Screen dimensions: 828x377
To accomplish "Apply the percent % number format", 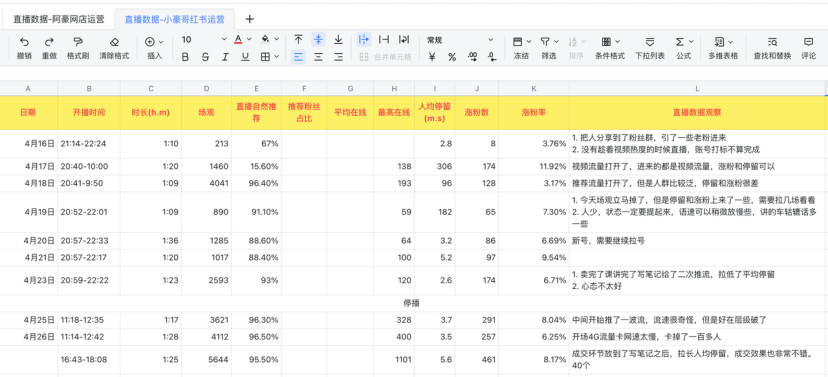I will tap(452, 57).
